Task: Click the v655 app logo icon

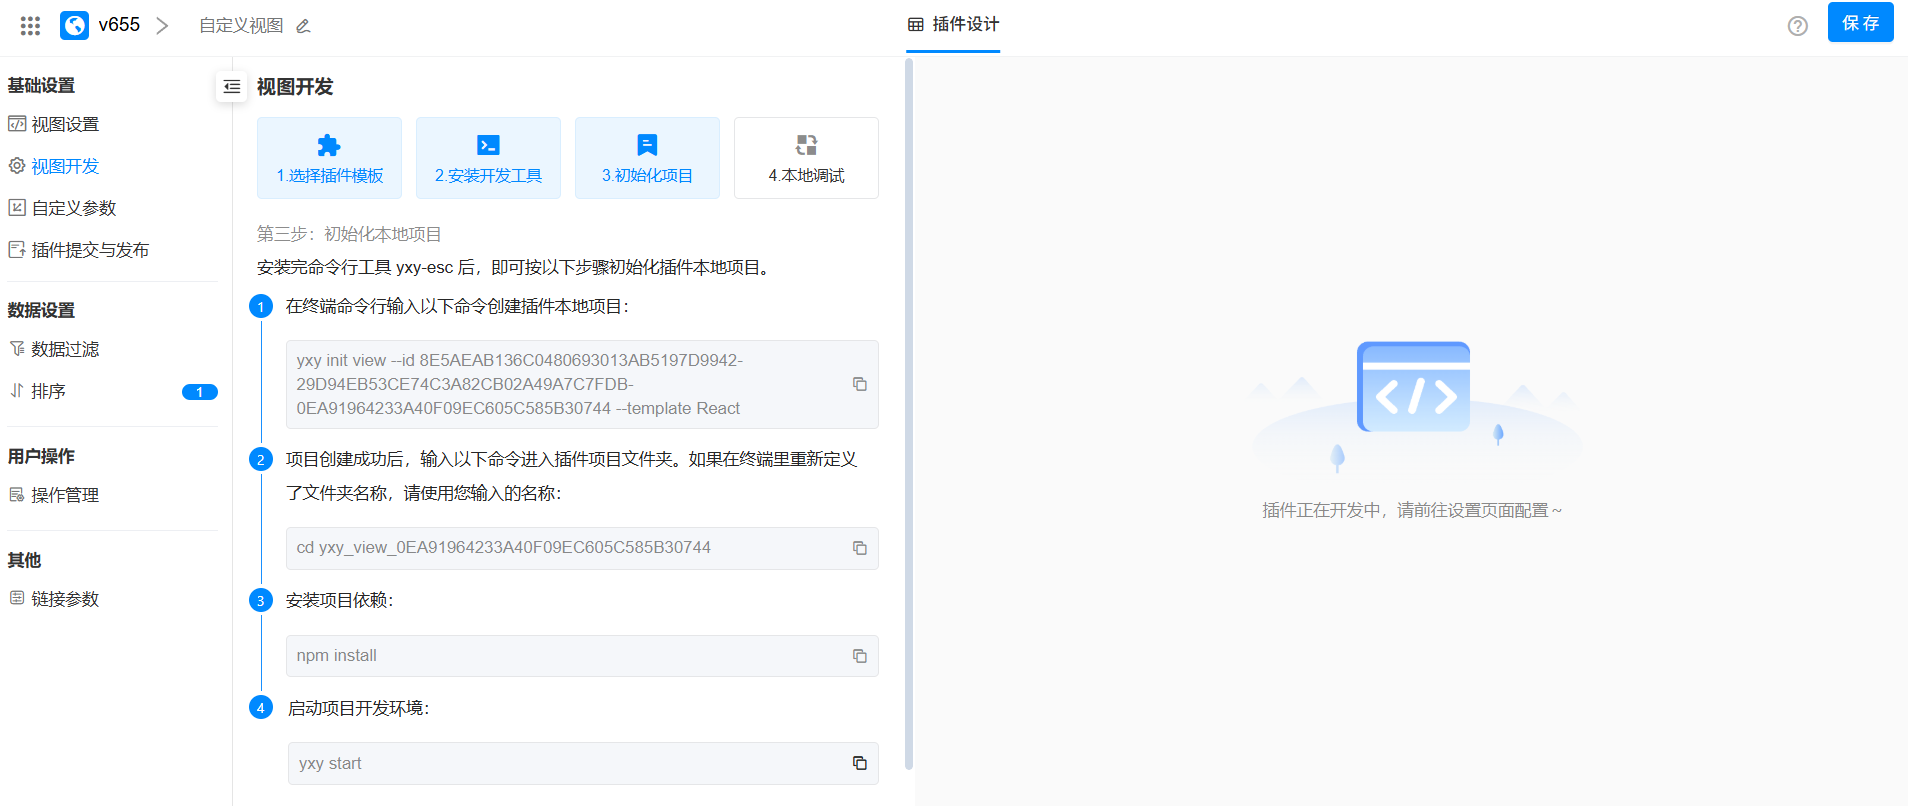Action: pos(74,25)
